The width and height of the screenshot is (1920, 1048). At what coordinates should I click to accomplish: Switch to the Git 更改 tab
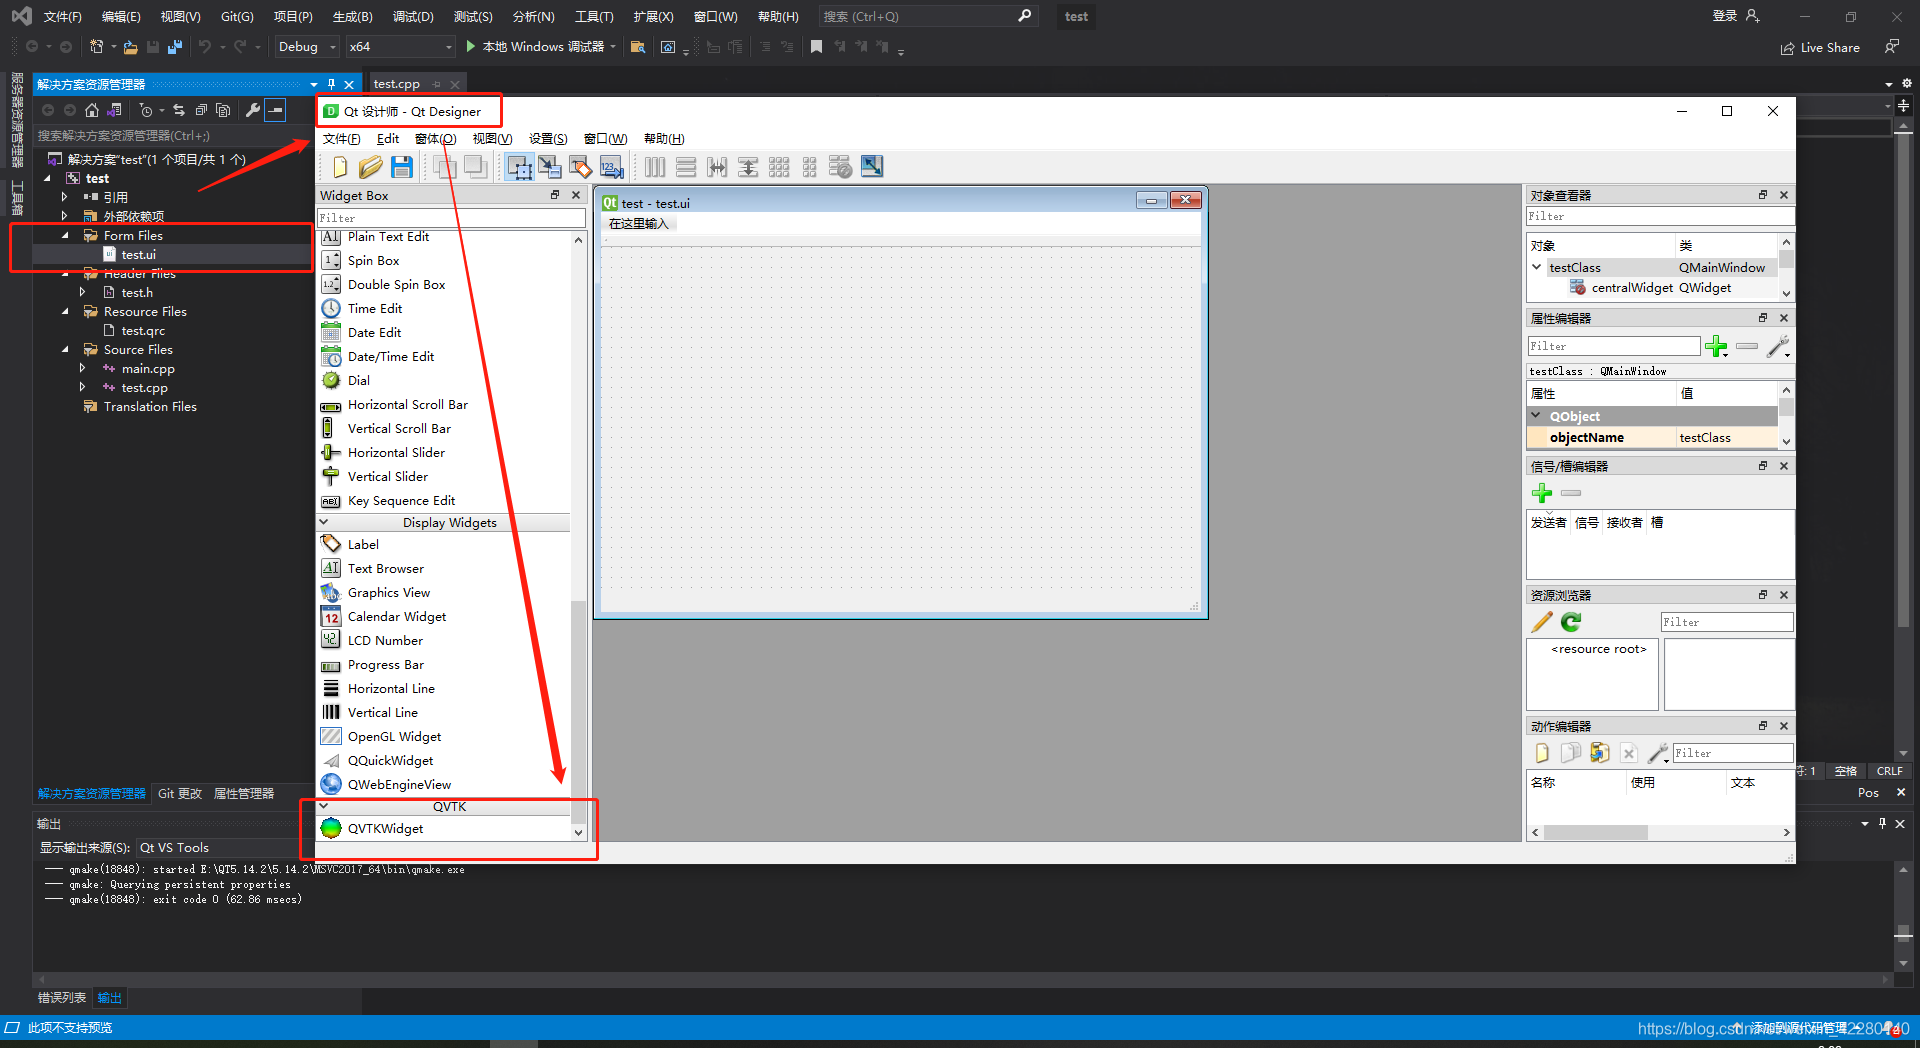[180, 794]
